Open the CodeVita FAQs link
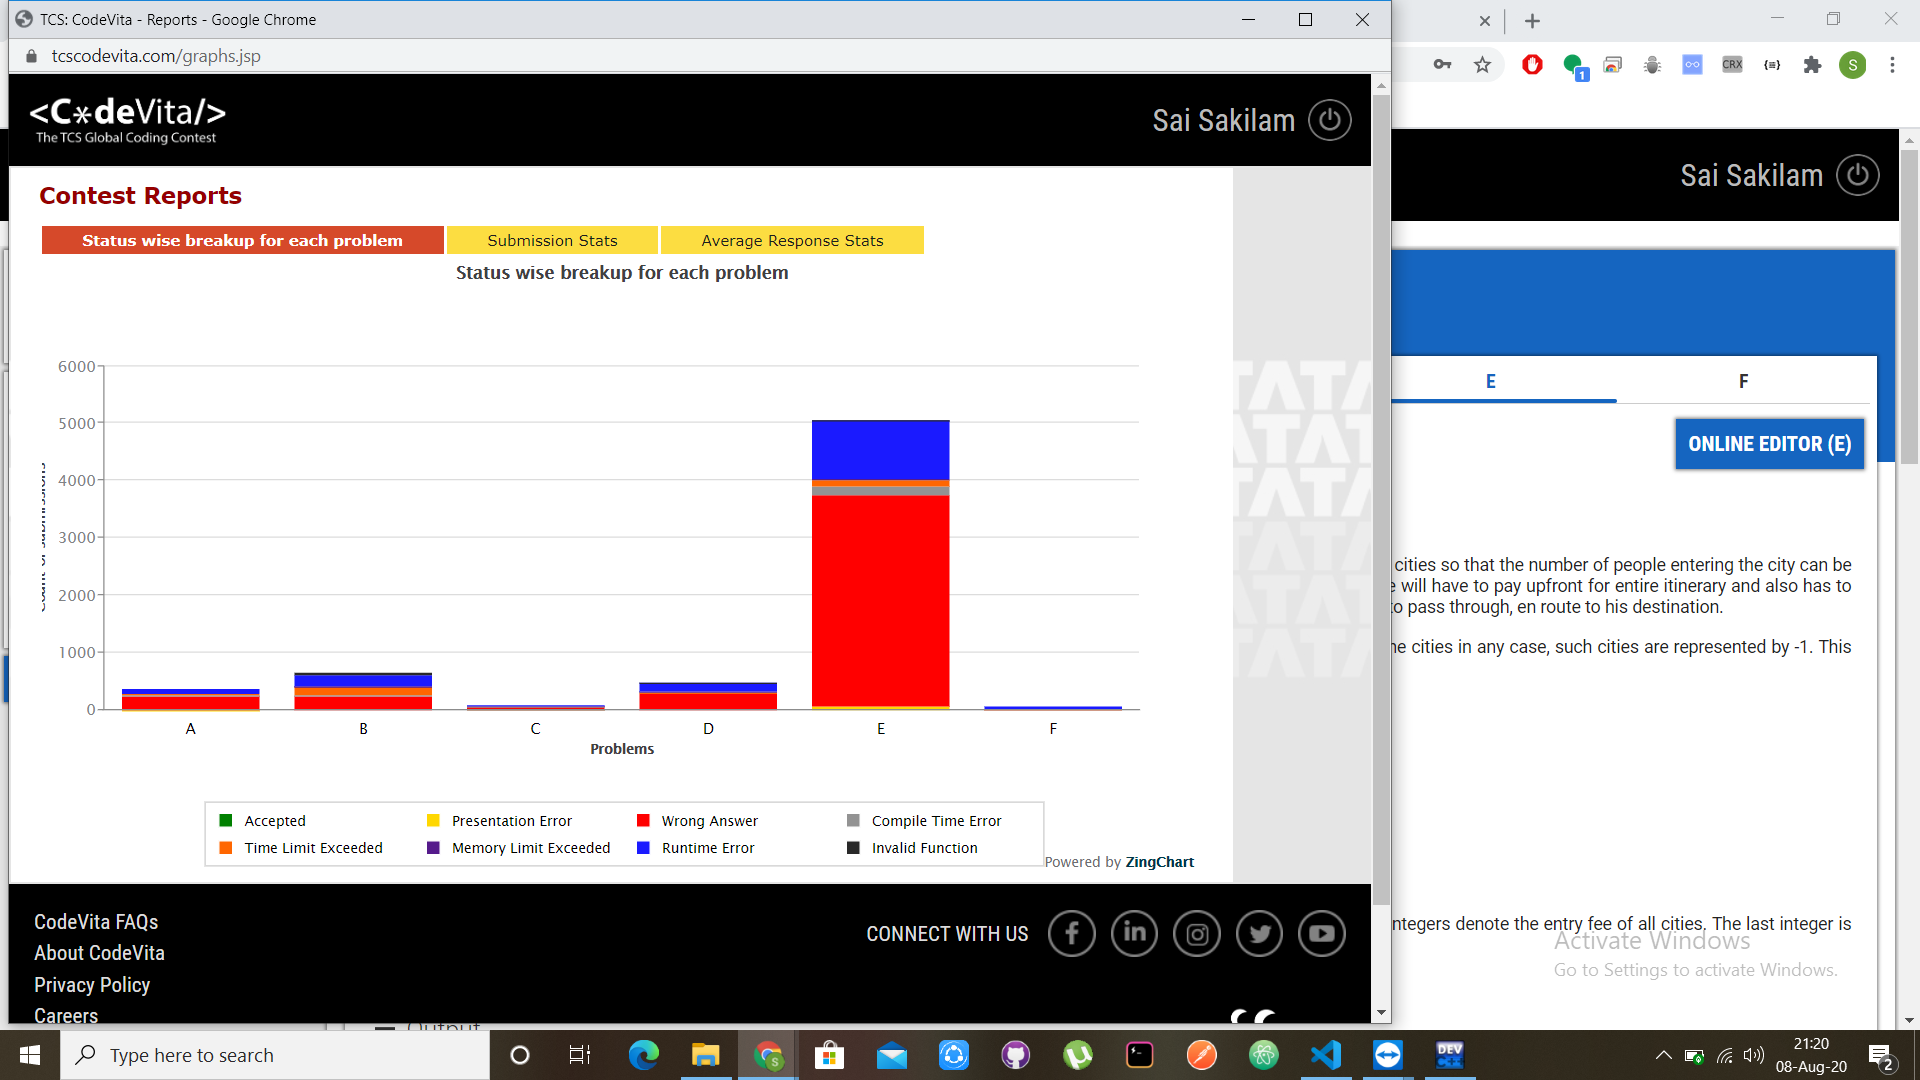This screenshot has width=1920, height=1080. [x=96, y=922]
